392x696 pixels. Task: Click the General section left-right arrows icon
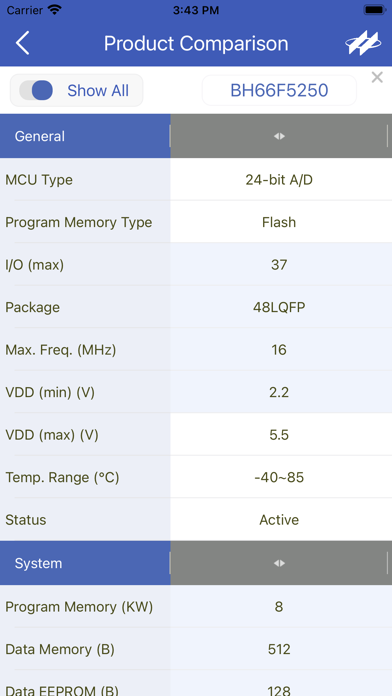279,136
